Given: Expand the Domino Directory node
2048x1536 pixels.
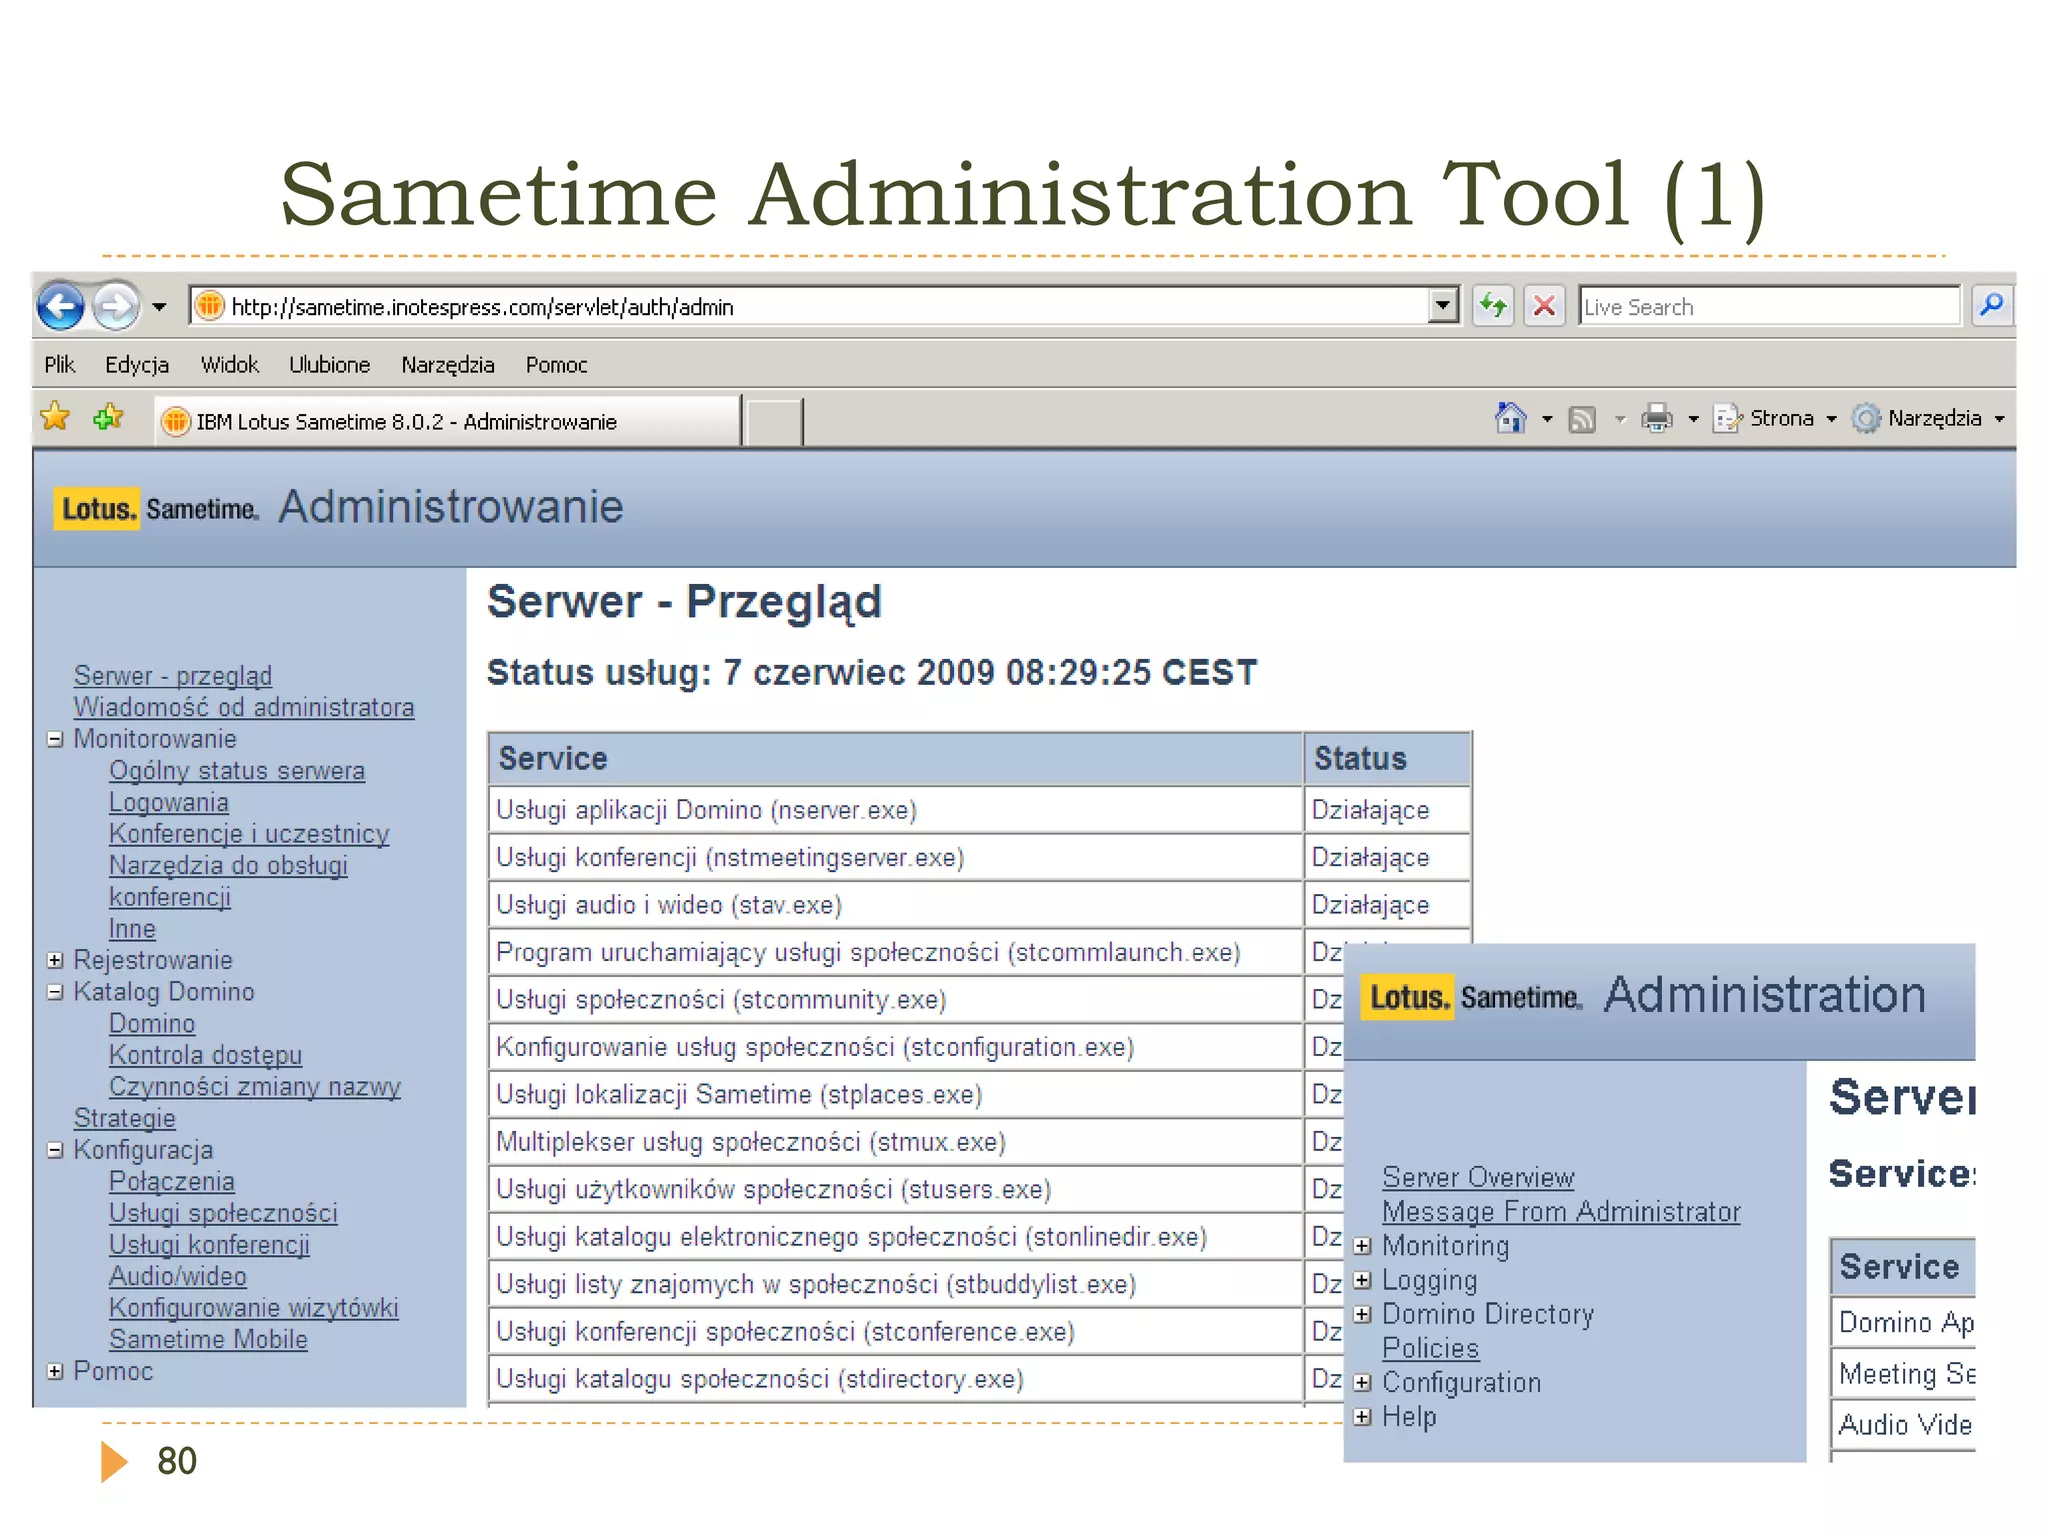Looking at the screenshot, I should click(1362, 1314).
